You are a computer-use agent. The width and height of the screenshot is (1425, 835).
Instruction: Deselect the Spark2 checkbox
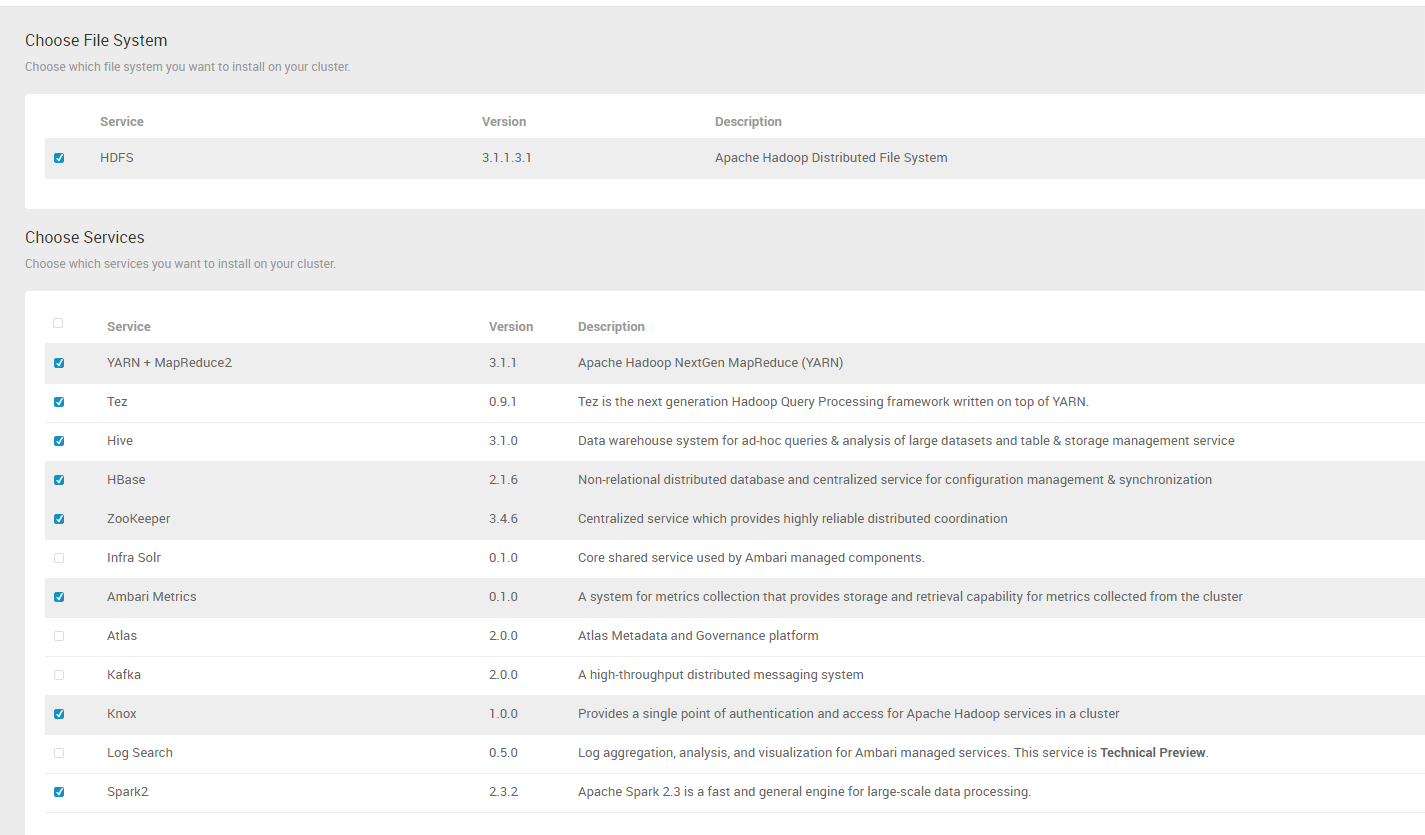(59, 792)
